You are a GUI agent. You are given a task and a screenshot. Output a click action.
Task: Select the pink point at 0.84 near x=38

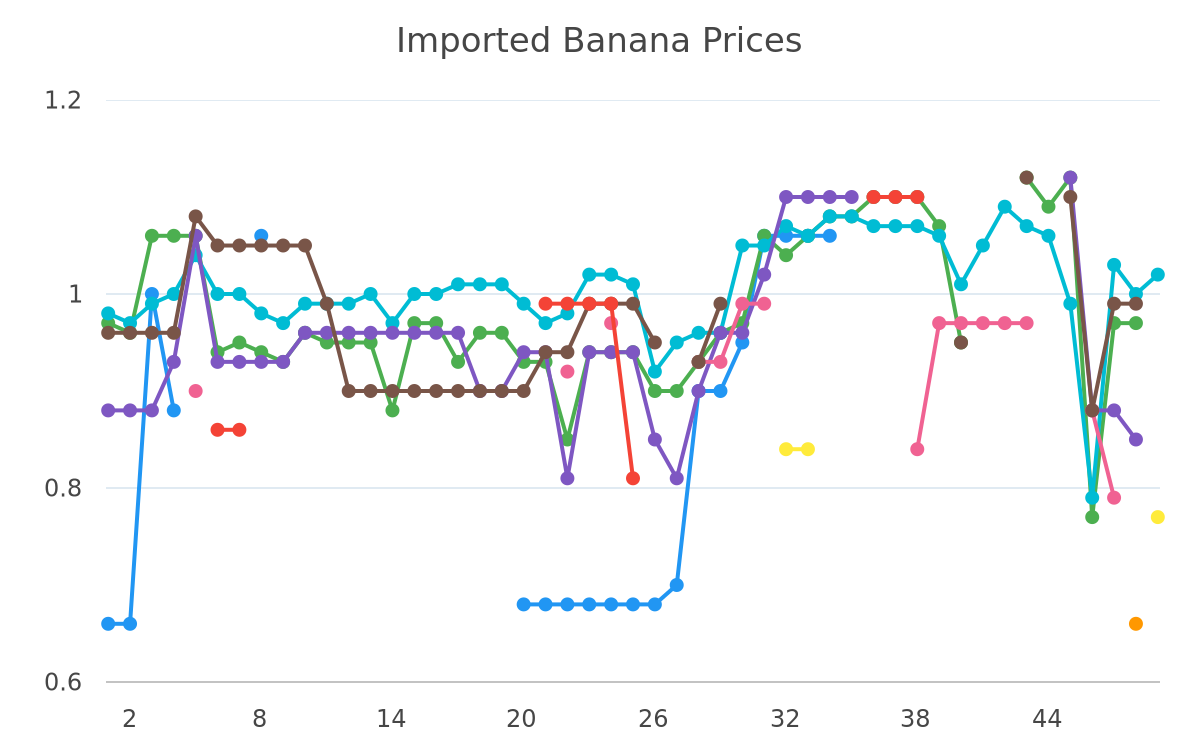[917, 449]
